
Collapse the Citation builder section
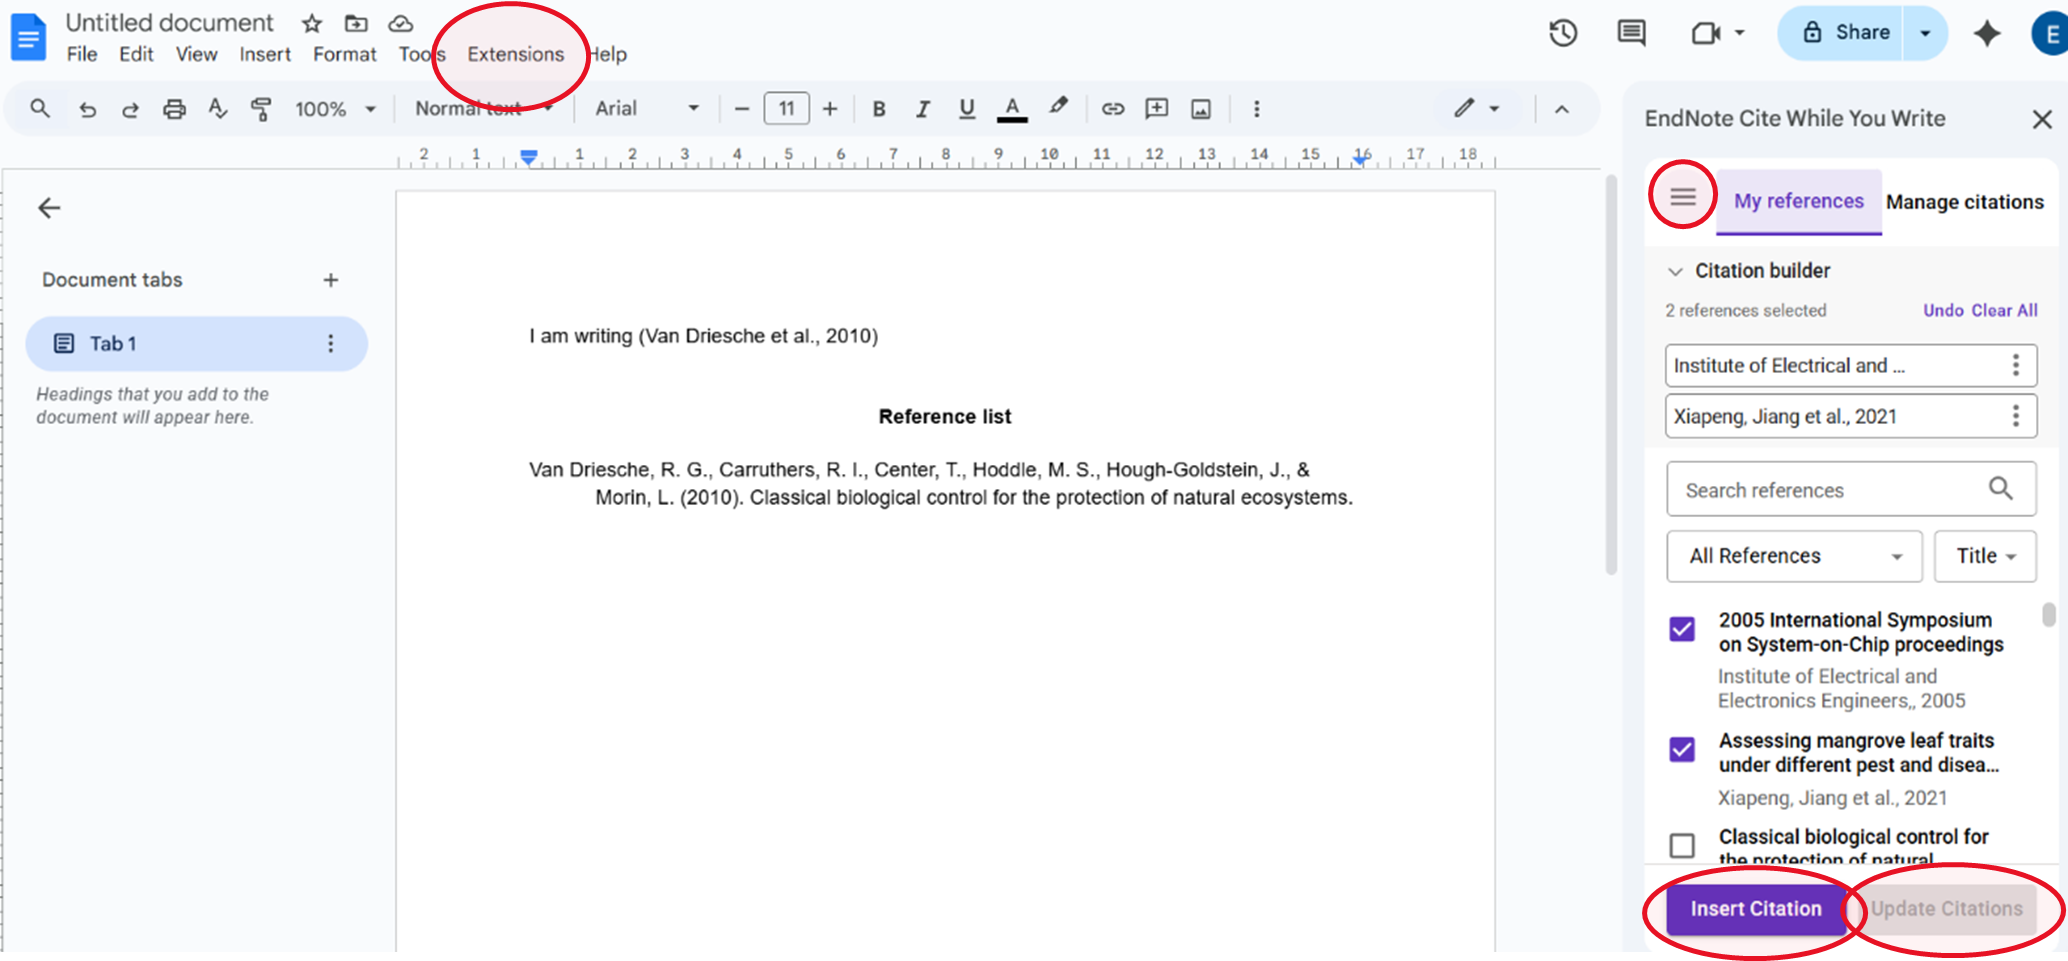point(1676,271)
